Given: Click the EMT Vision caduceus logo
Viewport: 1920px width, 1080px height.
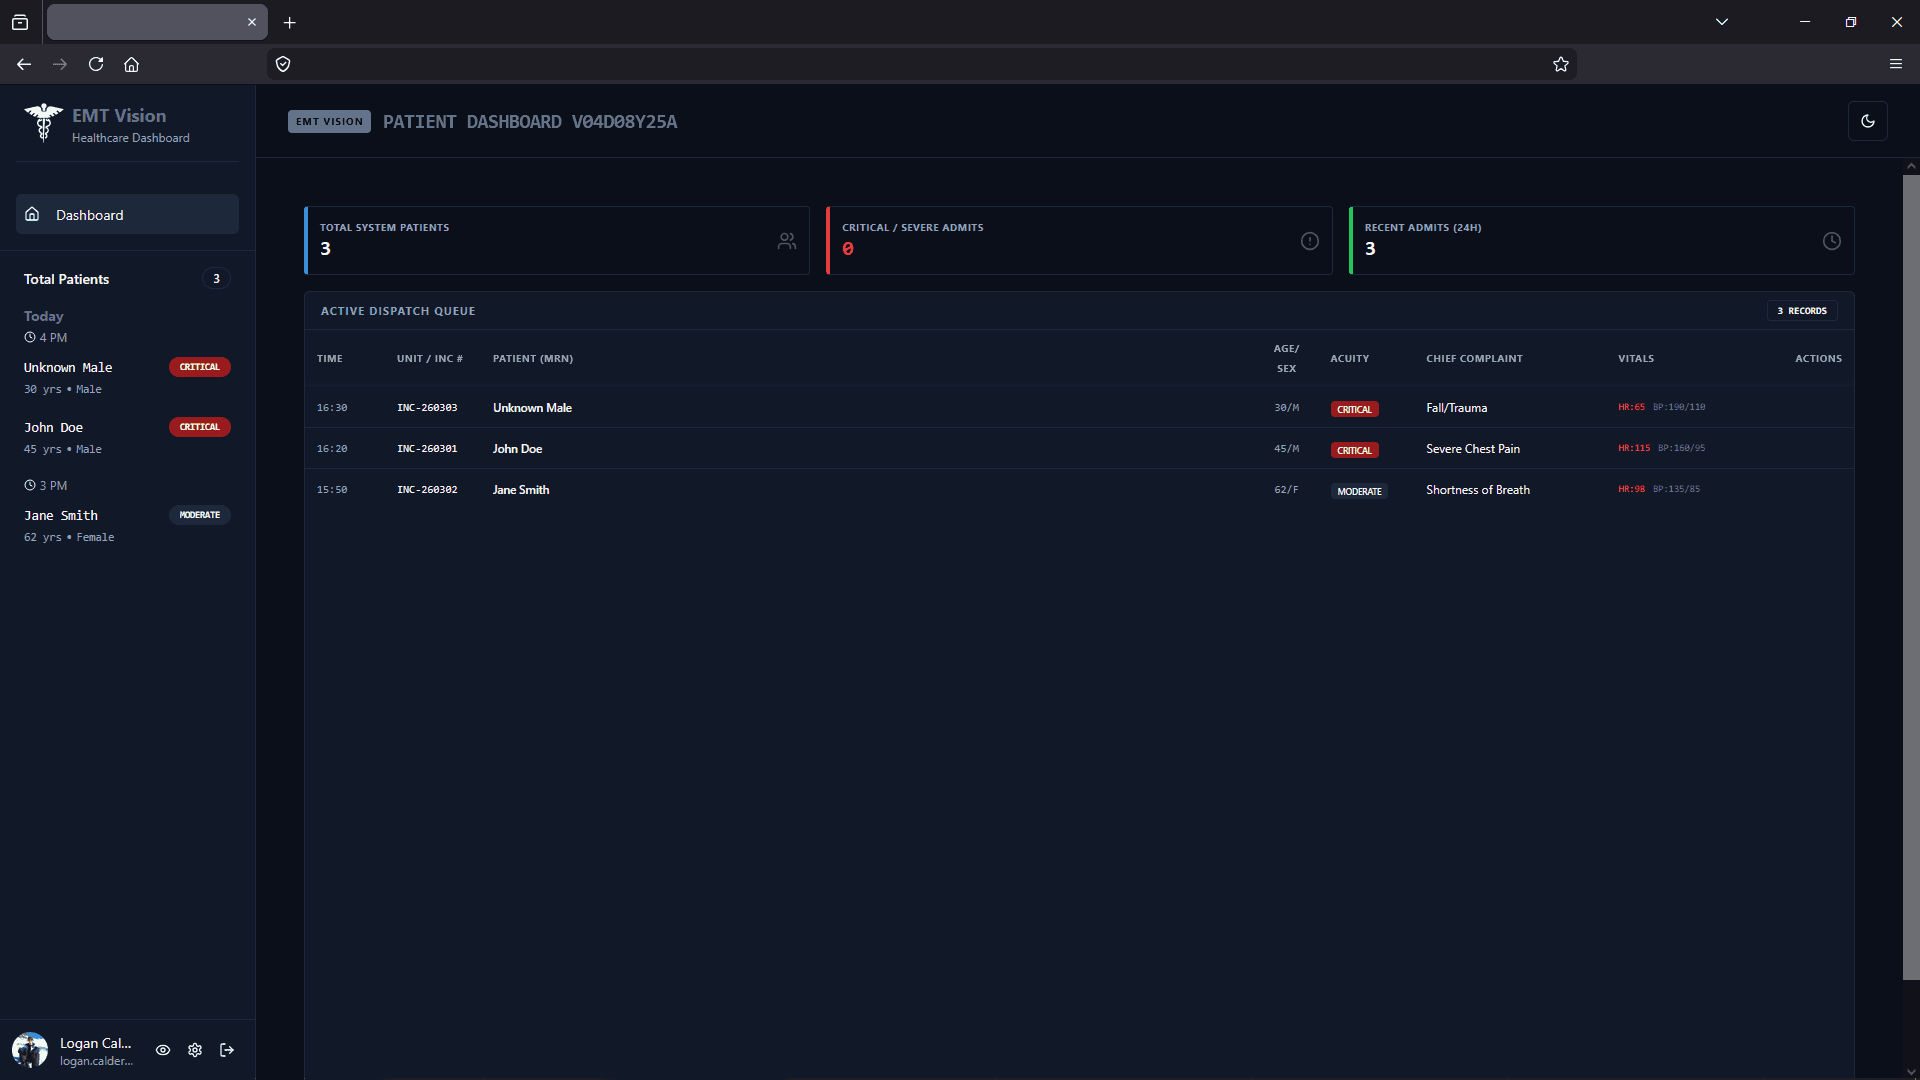Looking at the screenshot, I should pos(42,122).
